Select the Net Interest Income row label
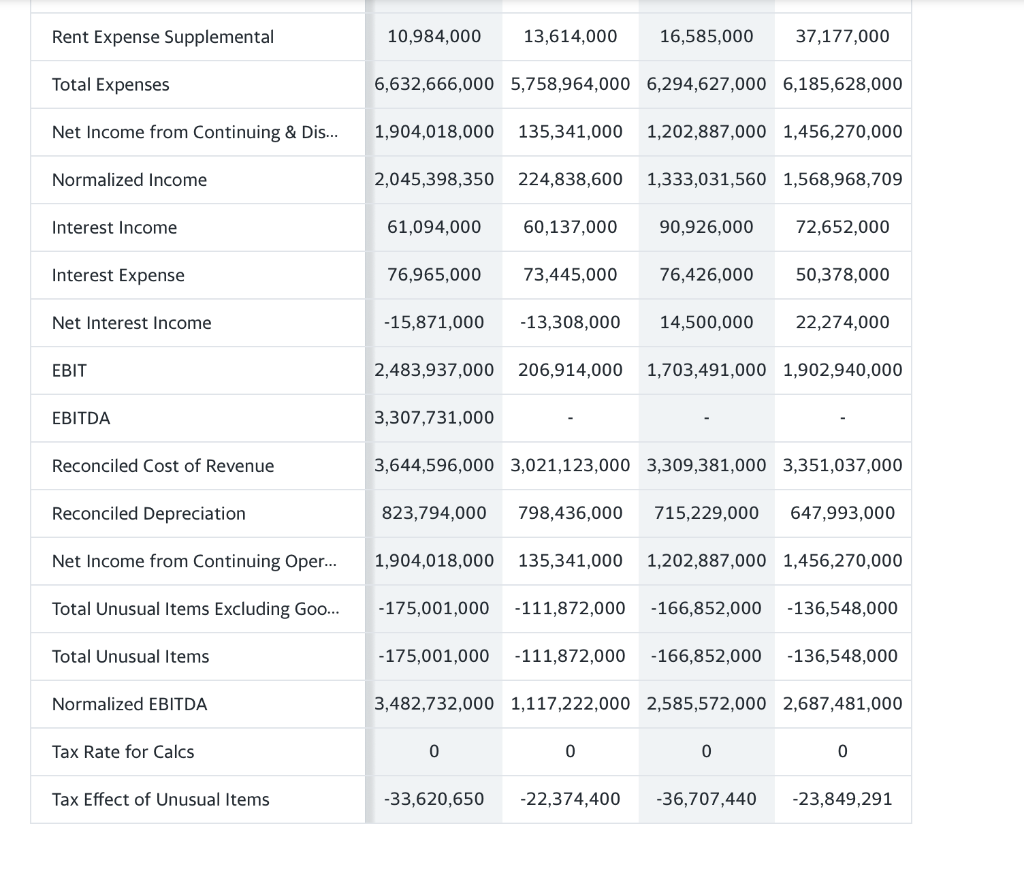 point(131,323)
